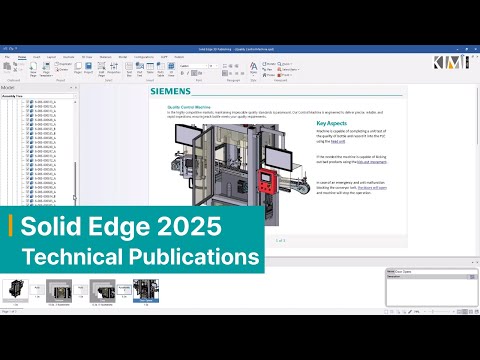Follow the 'doors will open' hyperlink
Viewport: 480px width, 360px height.
point(372,188)
